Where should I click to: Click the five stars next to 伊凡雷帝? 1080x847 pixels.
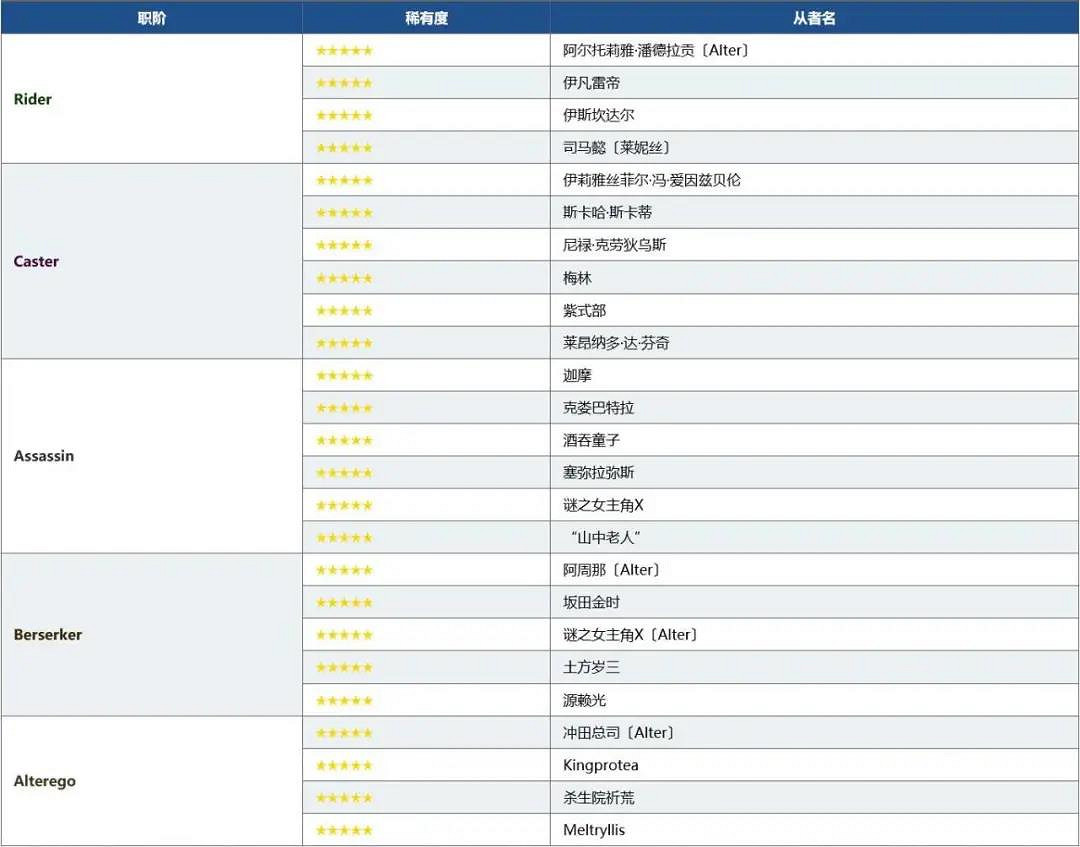pyautogui.click(x=344, y=83)
